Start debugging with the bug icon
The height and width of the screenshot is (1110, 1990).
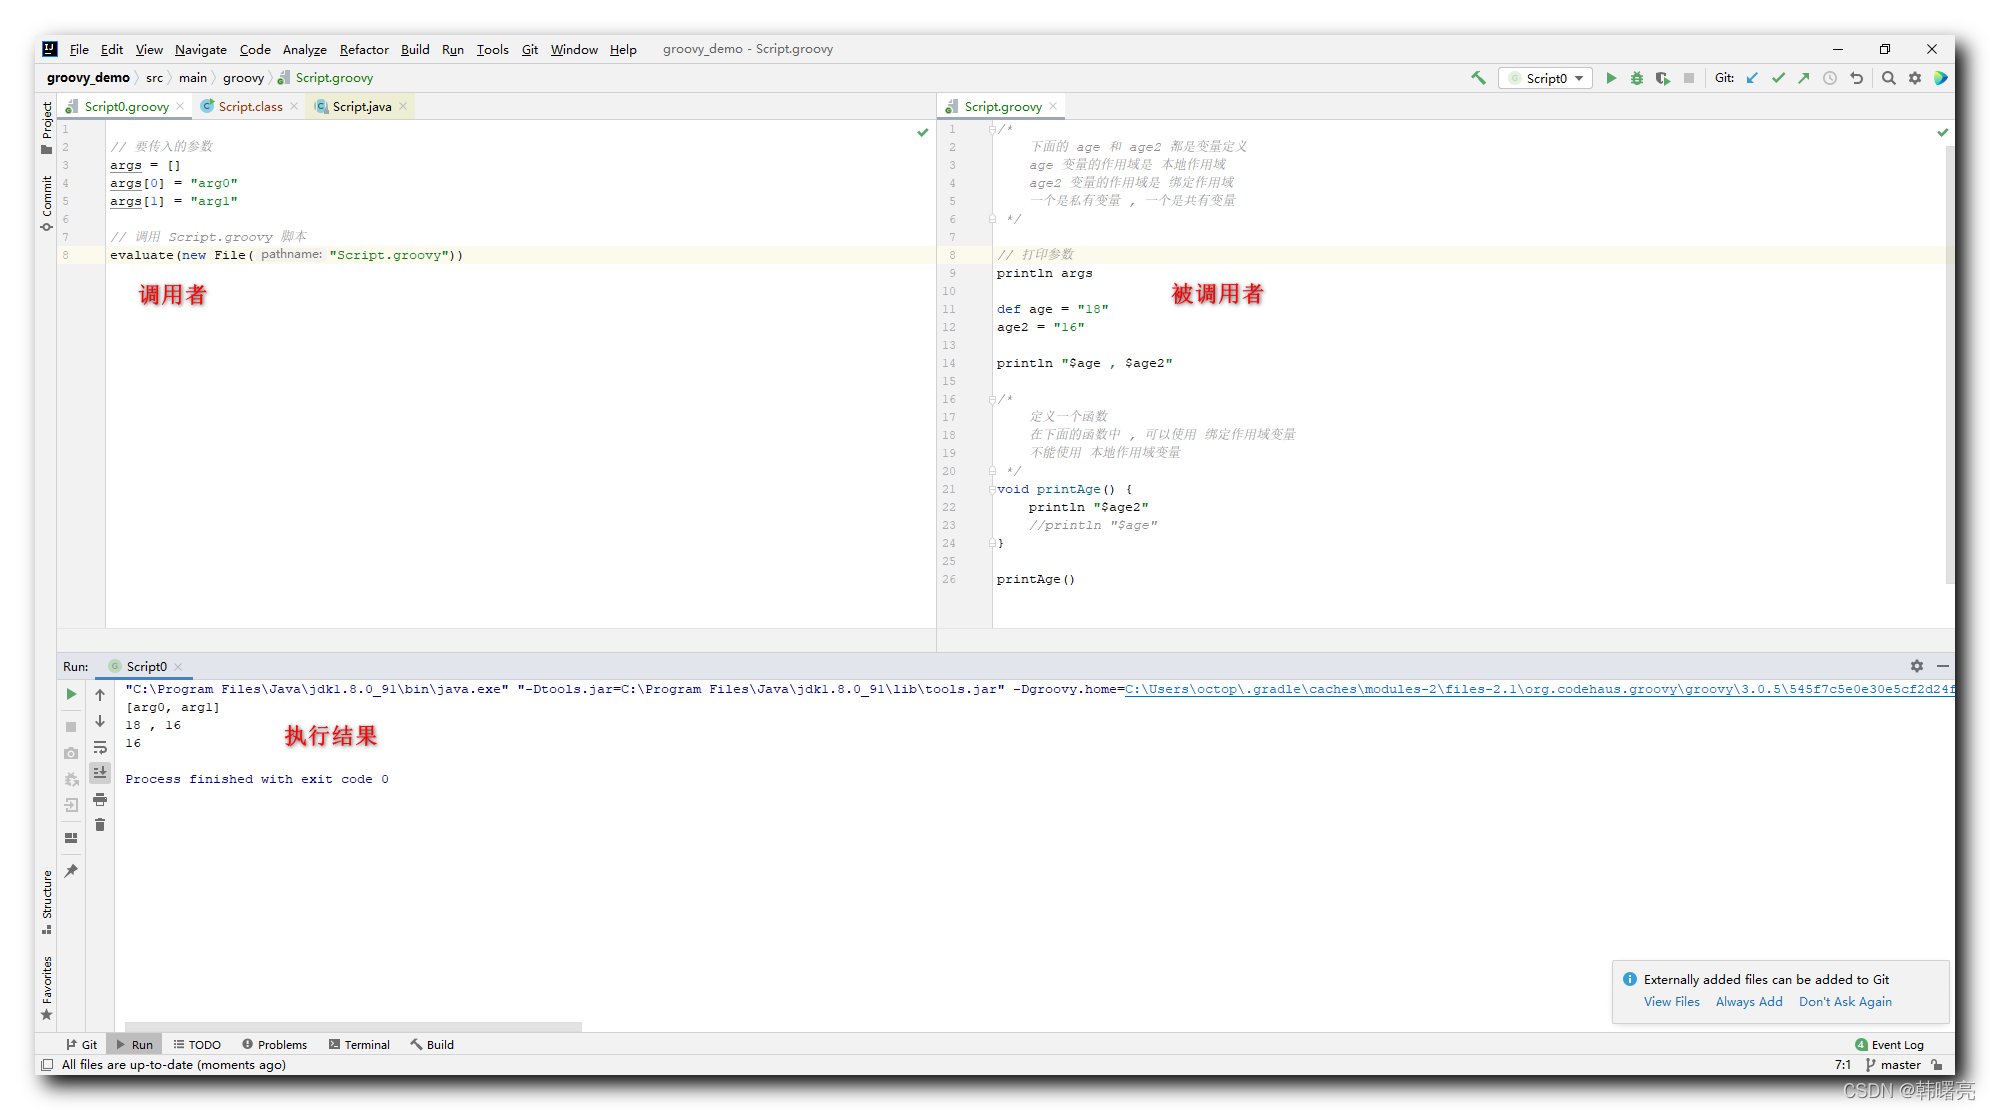click(x=1637, y=78)
